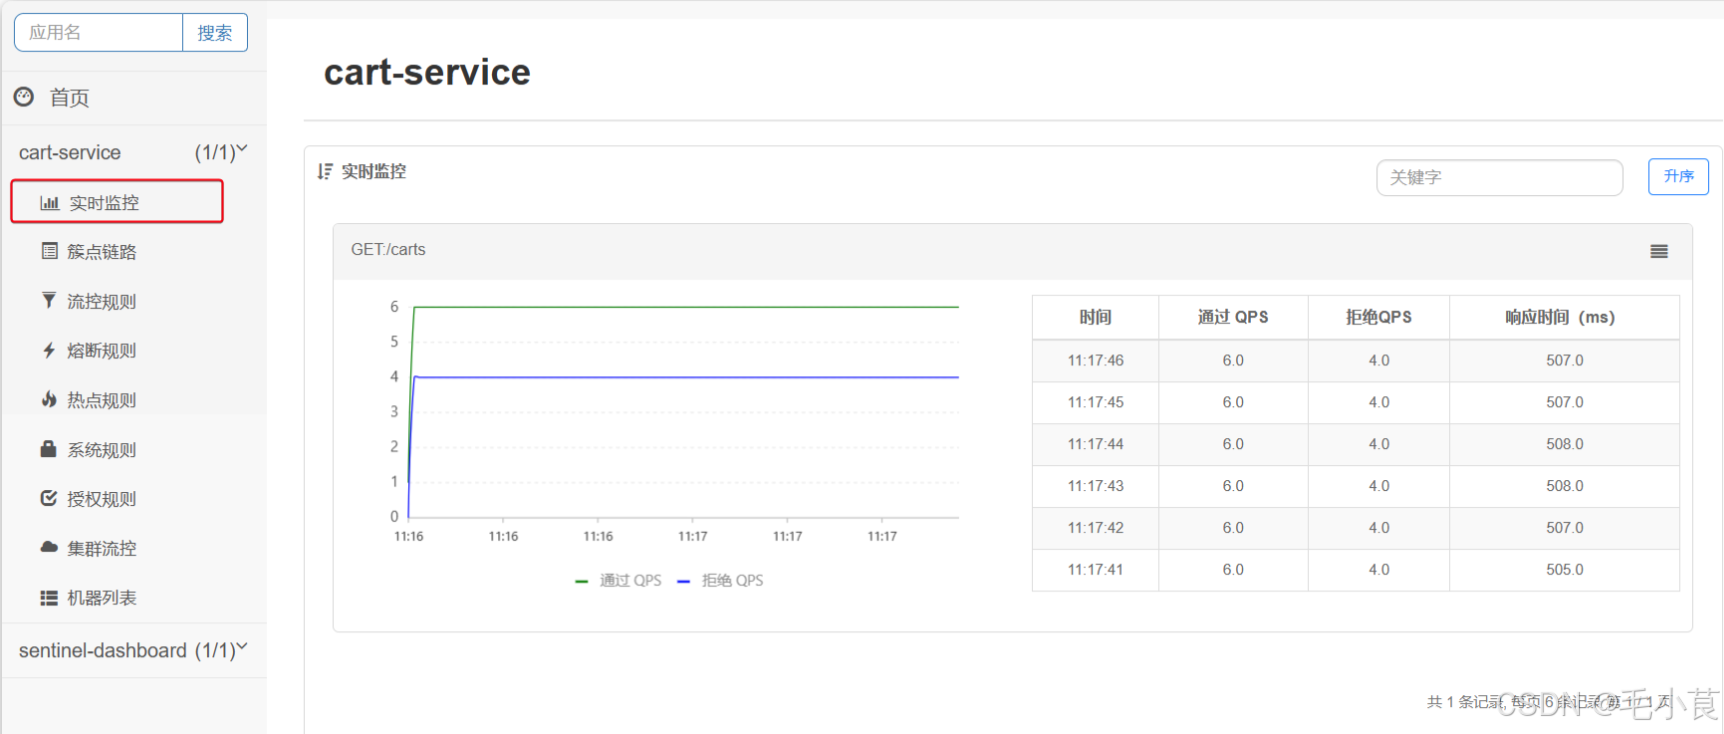
Task: Click the home dashboard icon beside 首页
Action: click(x=24, y=97)
